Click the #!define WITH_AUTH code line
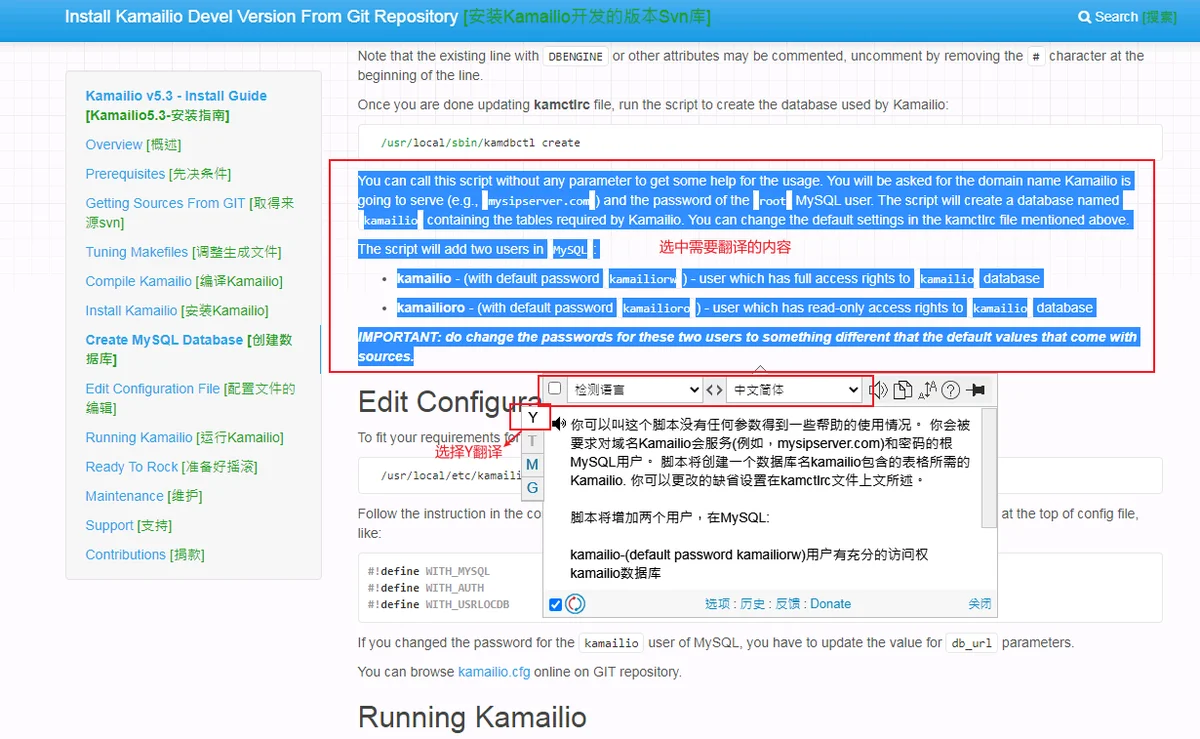This screenshot has width=1200, height=739. point(425,588)
